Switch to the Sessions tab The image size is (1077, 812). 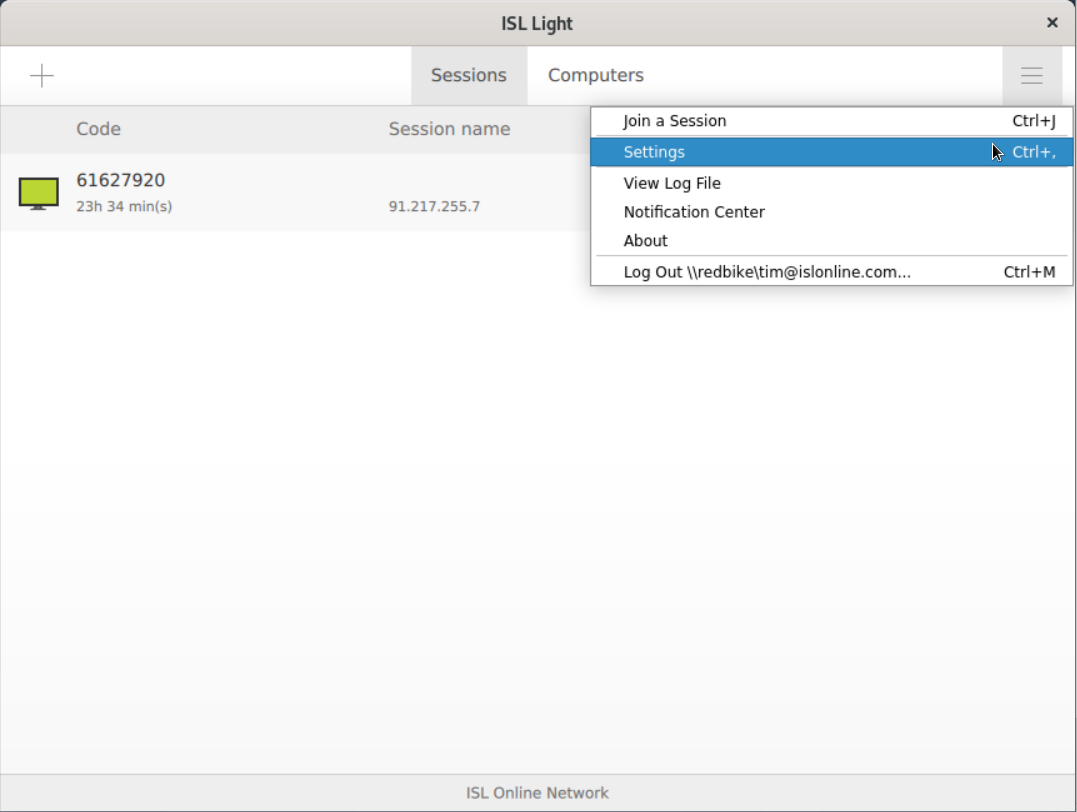[467, 75]
